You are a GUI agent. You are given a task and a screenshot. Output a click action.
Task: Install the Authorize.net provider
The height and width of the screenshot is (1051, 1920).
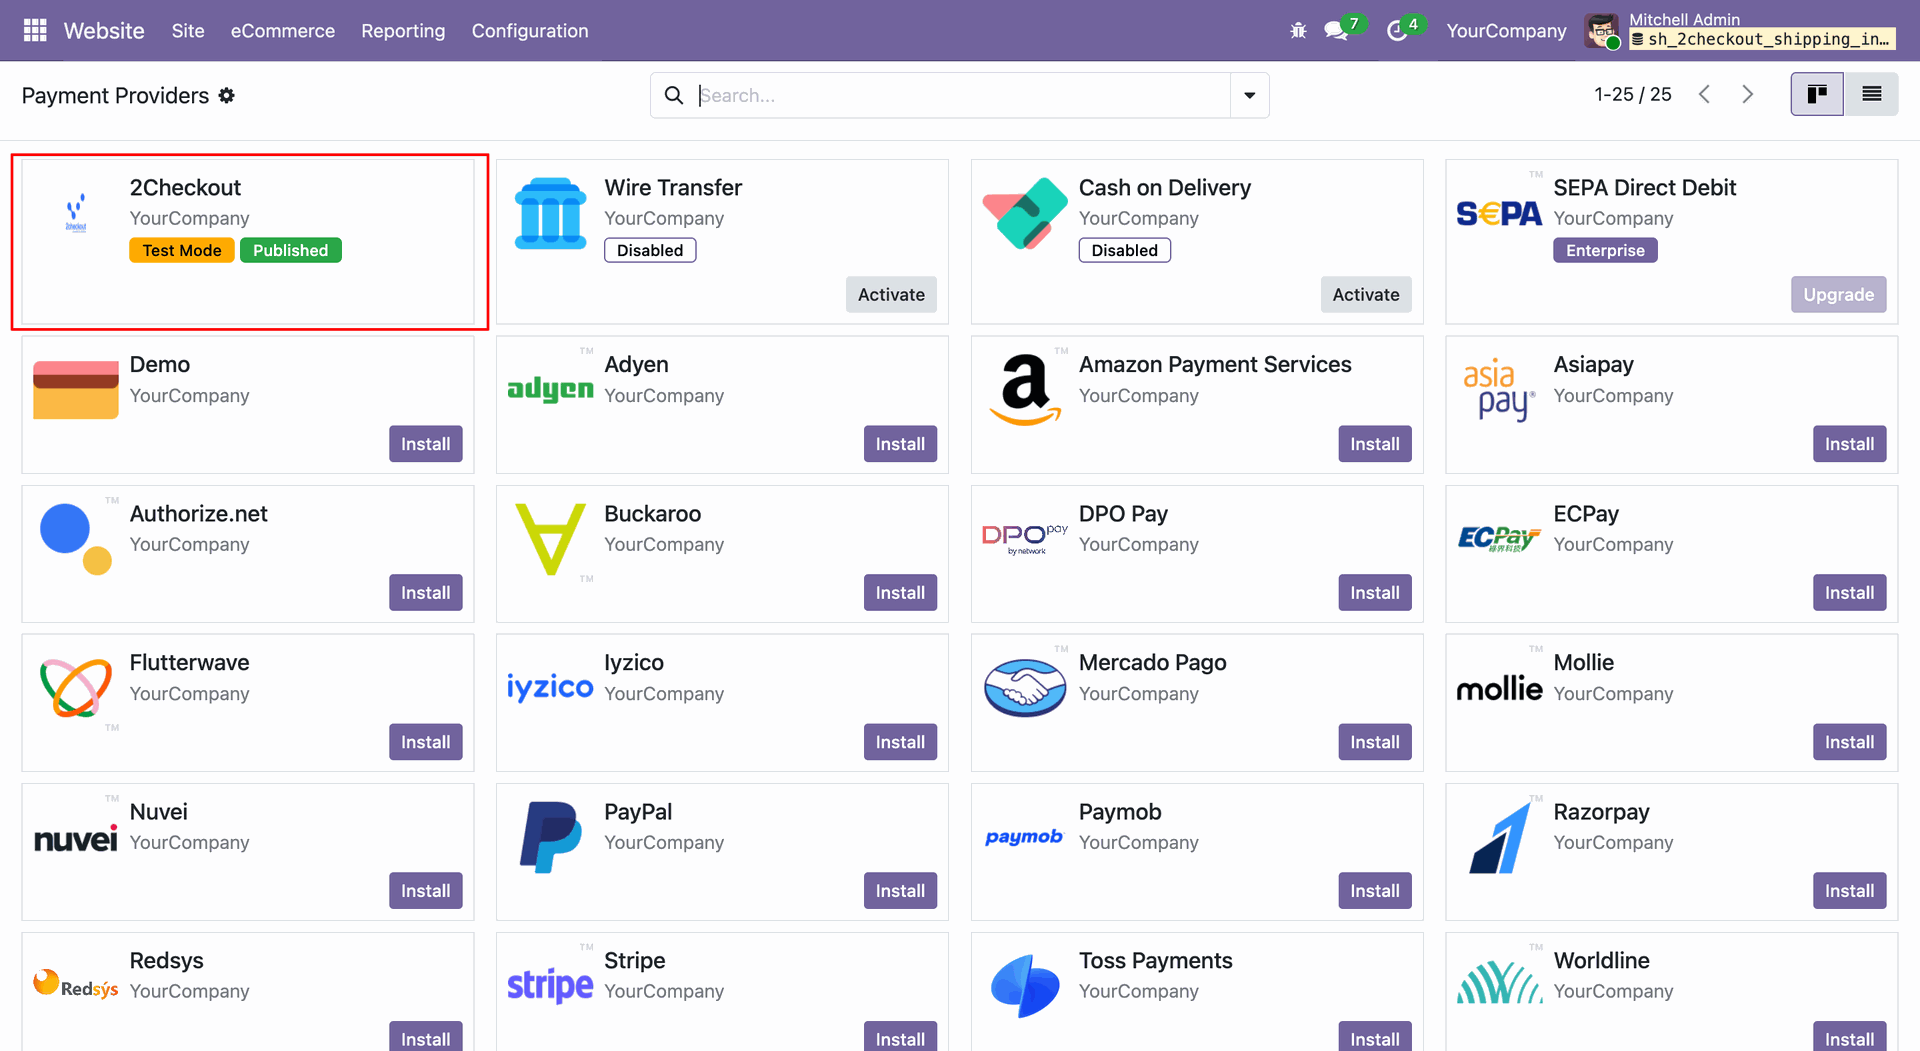click(x=426, y=593)
